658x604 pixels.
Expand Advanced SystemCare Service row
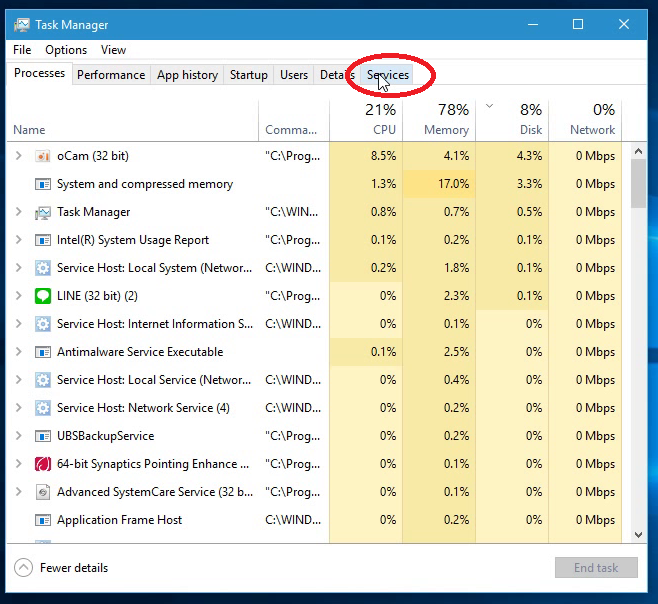[x=18, y=492]
